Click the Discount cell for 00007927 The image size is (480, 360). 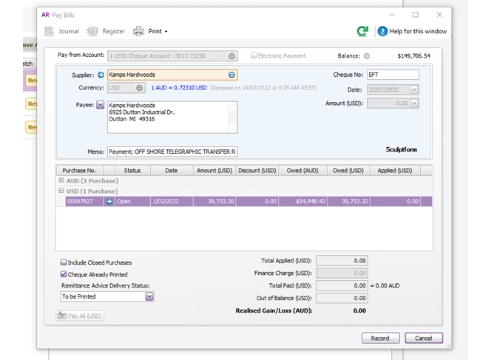tap(257, 201)
